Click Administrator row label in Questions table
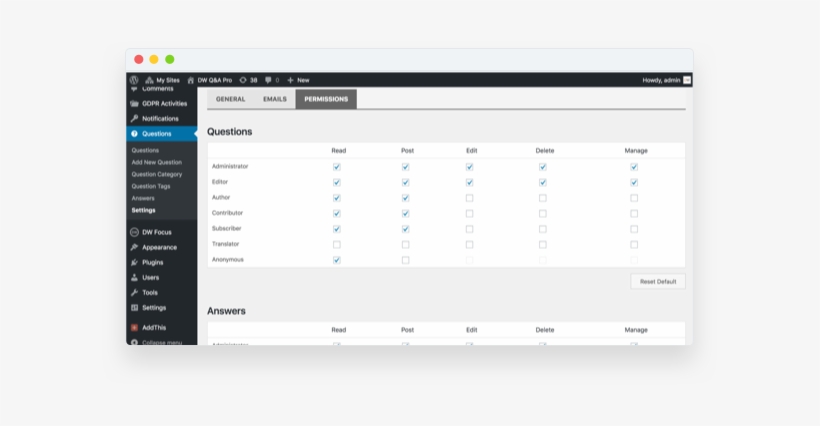 pyautogui.click(x=230, y=166)
